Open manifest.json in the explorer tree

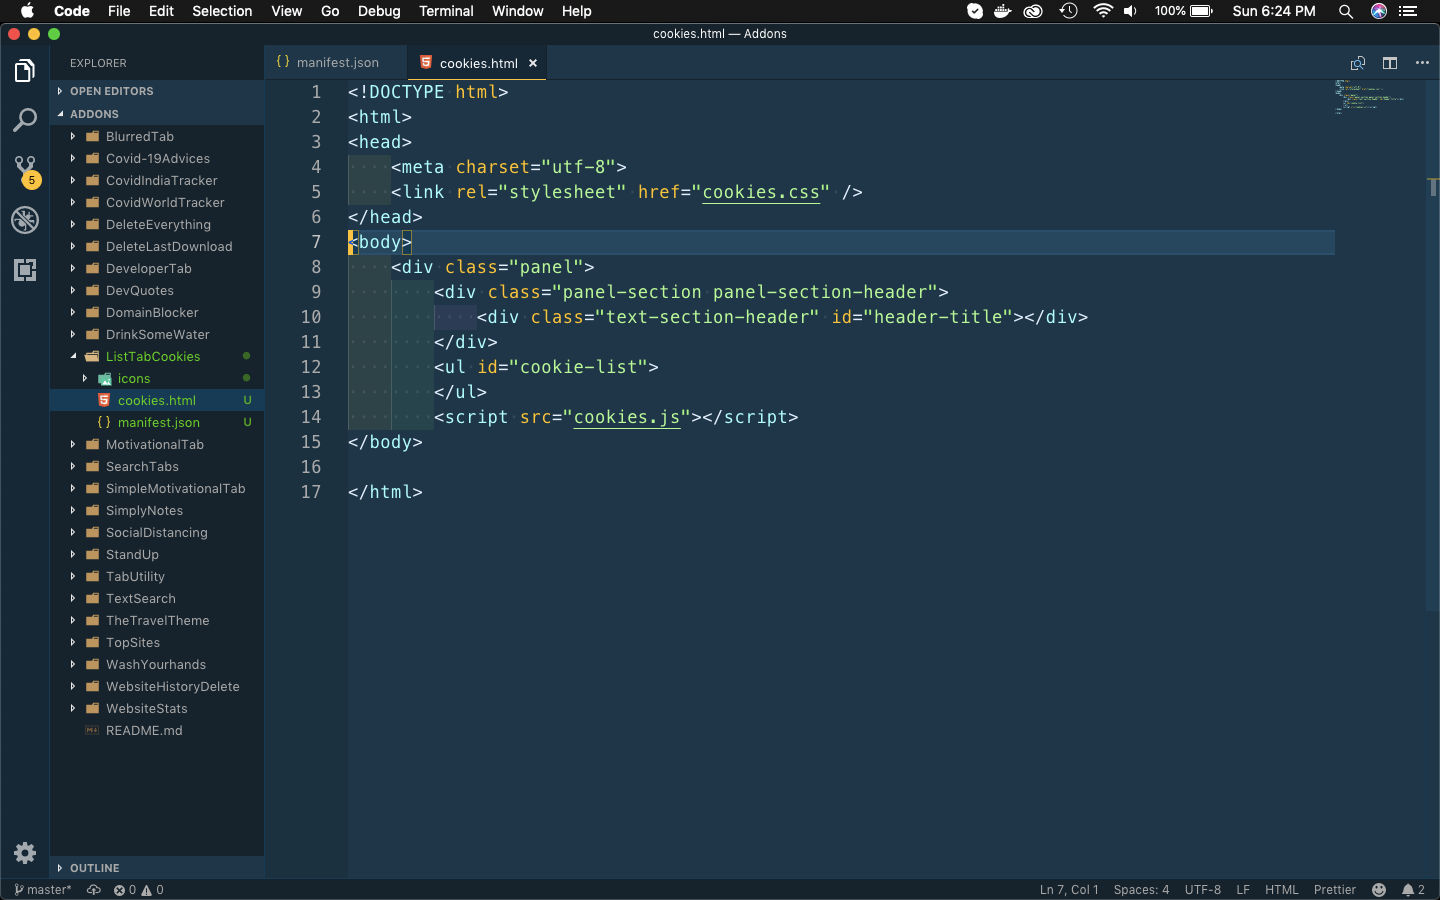coord(157,422)
